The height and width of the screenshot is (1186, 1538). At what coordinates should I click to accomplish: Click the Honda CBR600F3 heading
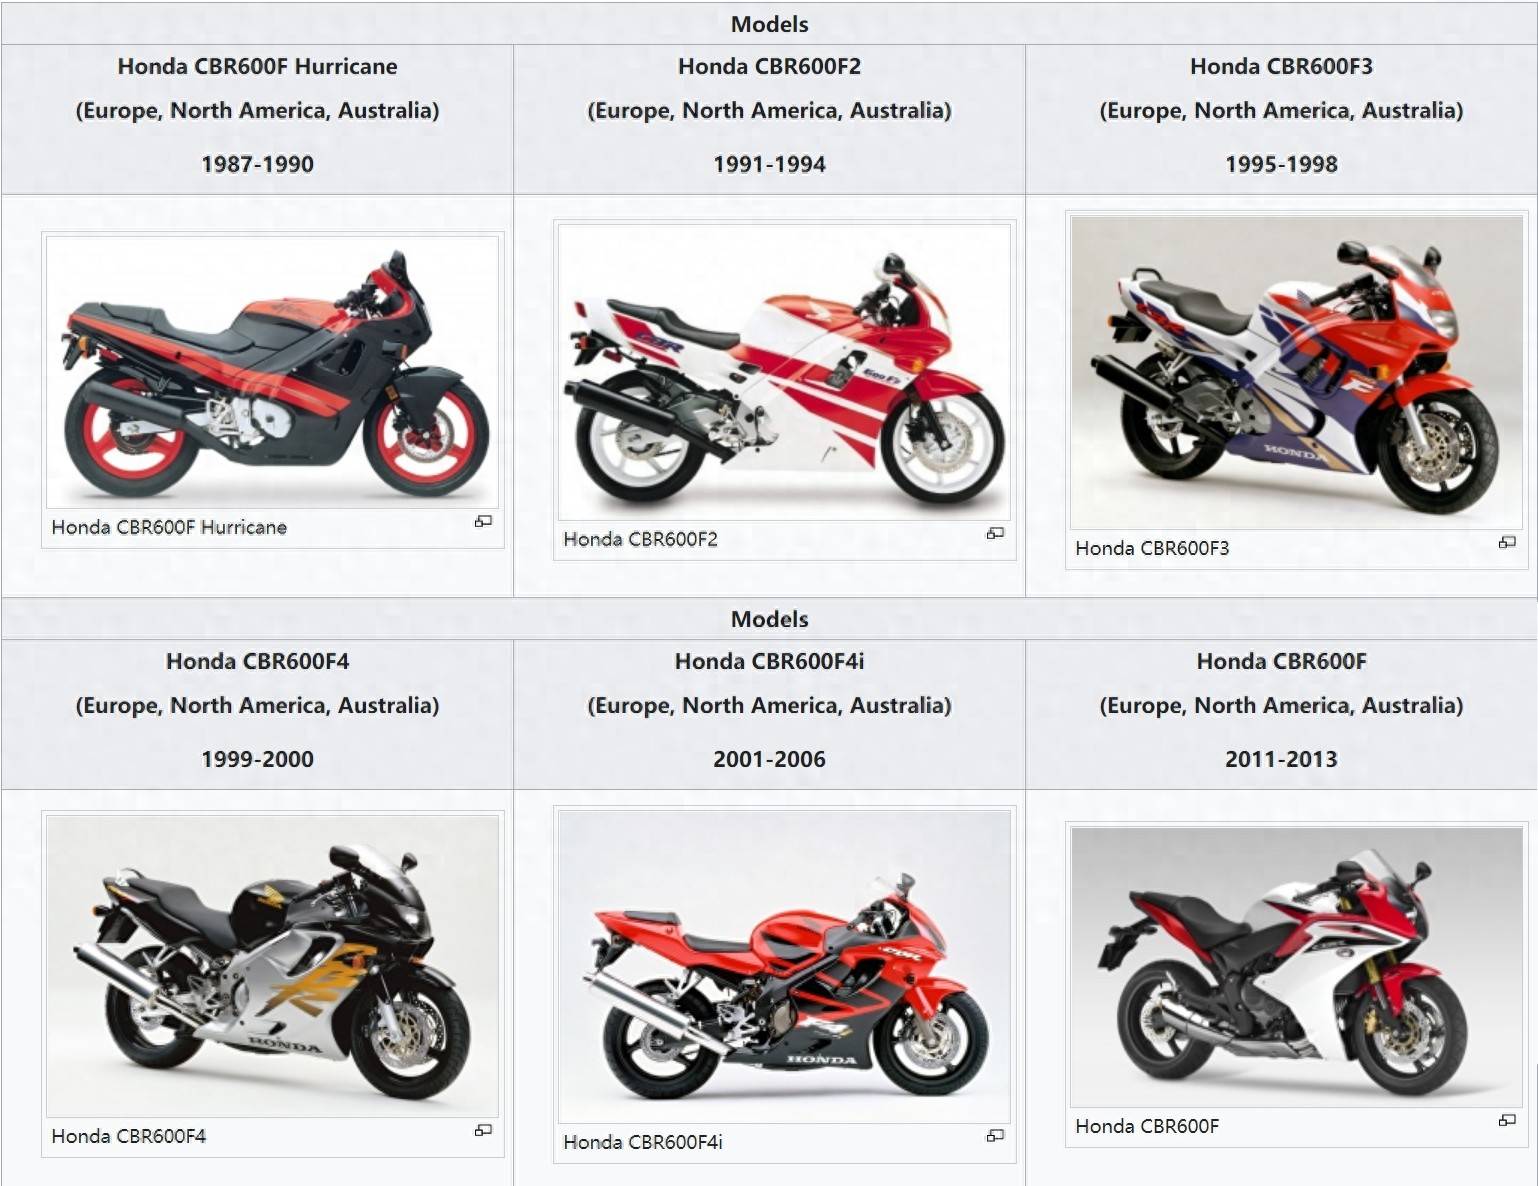(x=1281, y=66)
